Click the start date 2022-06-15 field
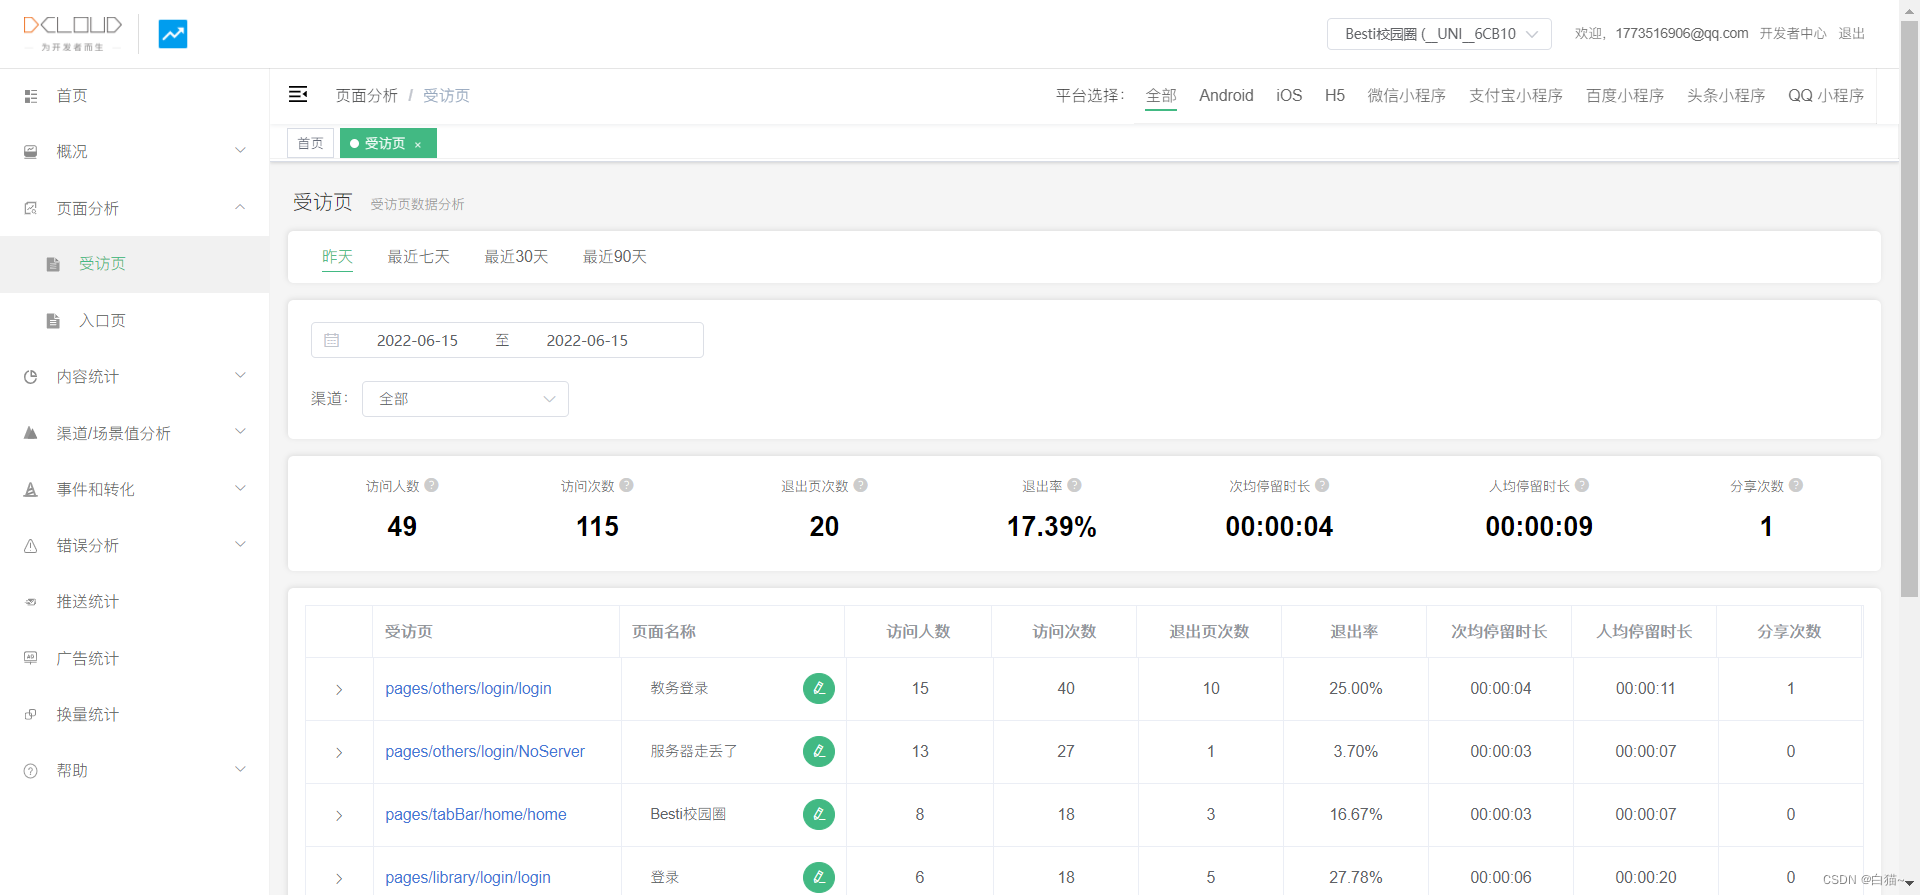This screenshot has width=1920, height=895. click(x=417, y=340)
